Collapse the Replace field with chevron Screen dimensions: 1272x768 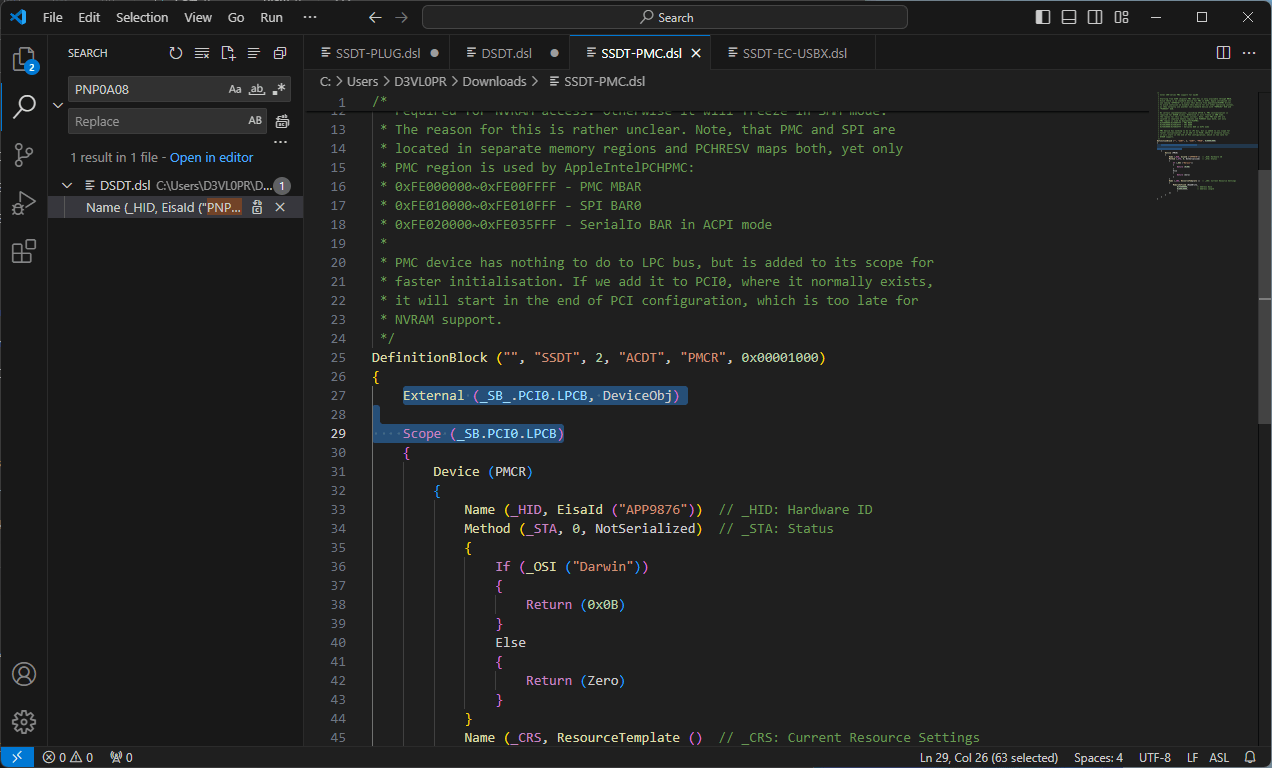point(57,105)
